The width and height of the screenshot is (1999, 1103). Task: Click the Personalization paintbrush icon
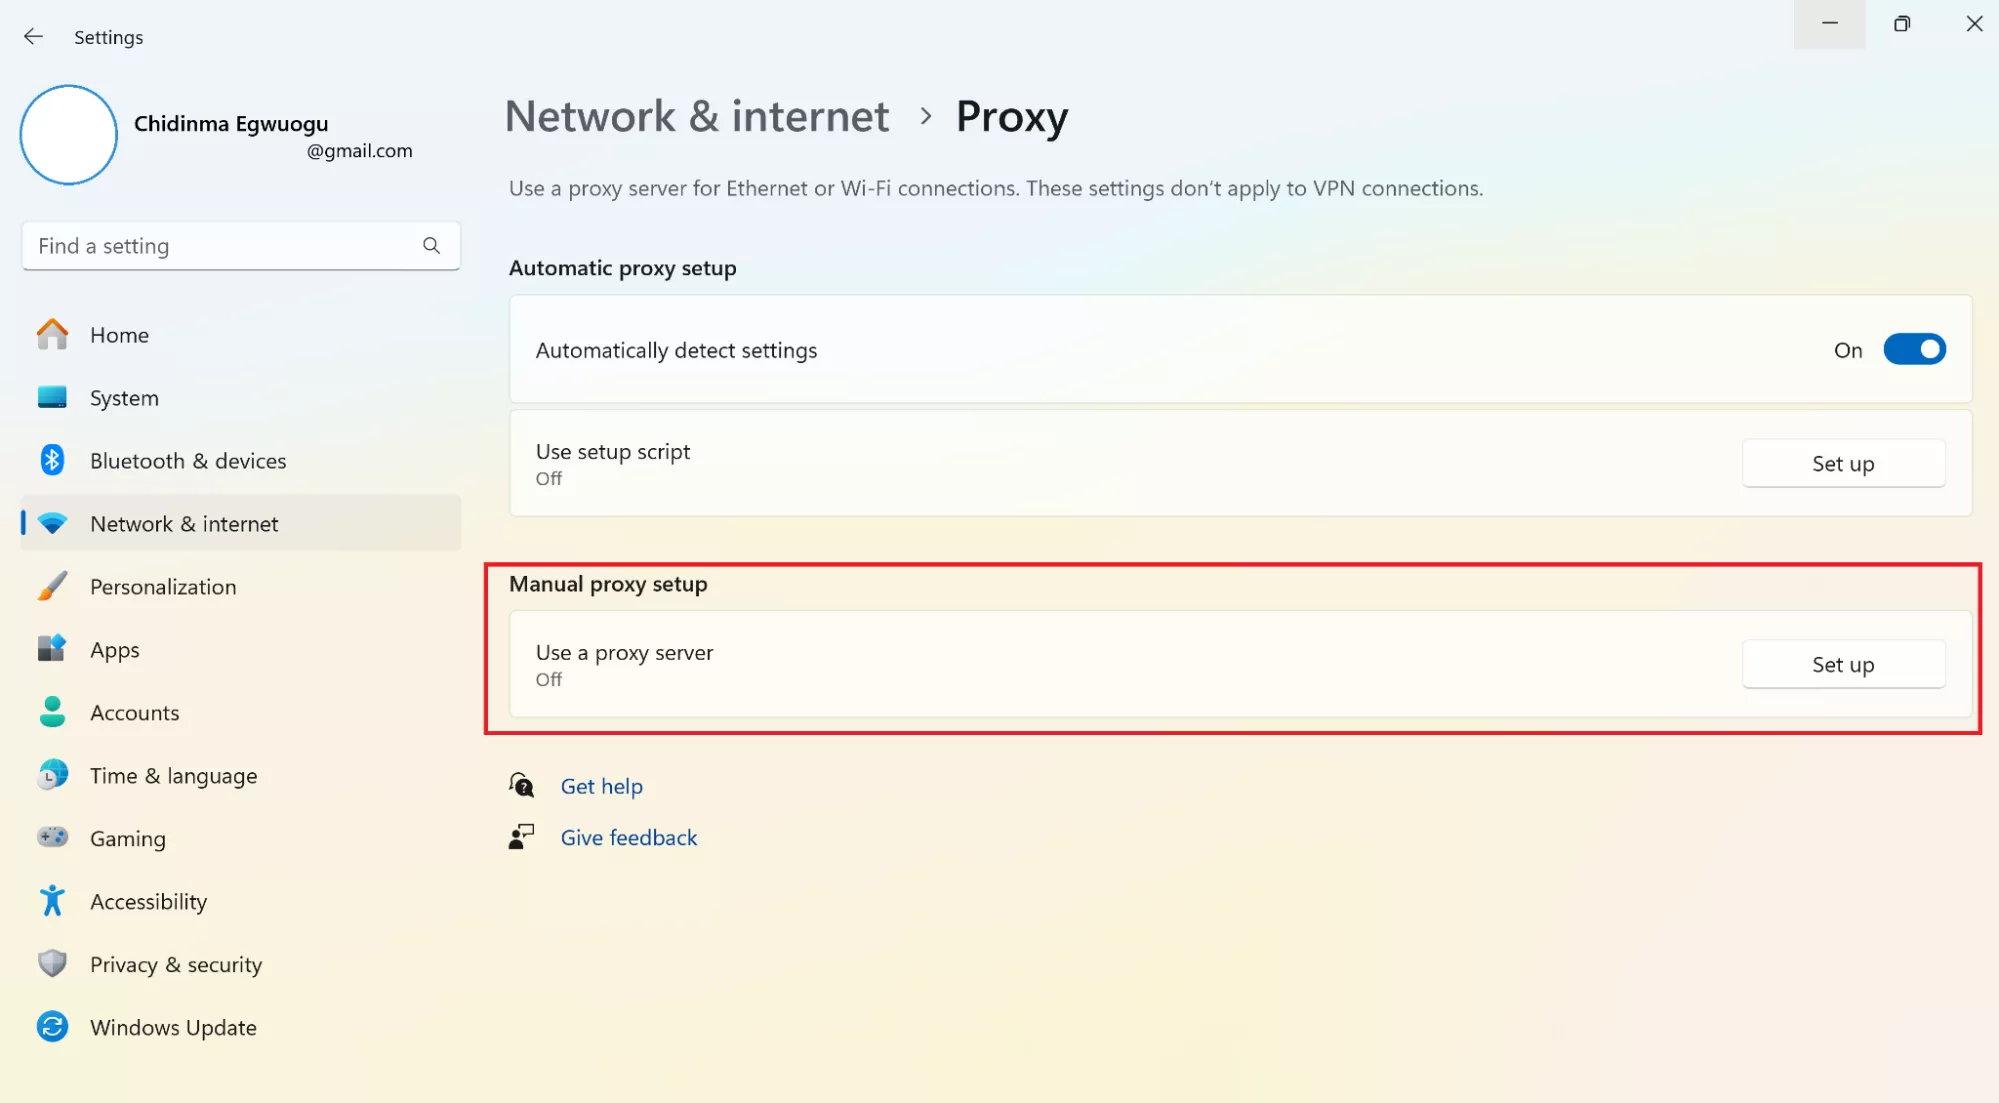tap(52, 586)
